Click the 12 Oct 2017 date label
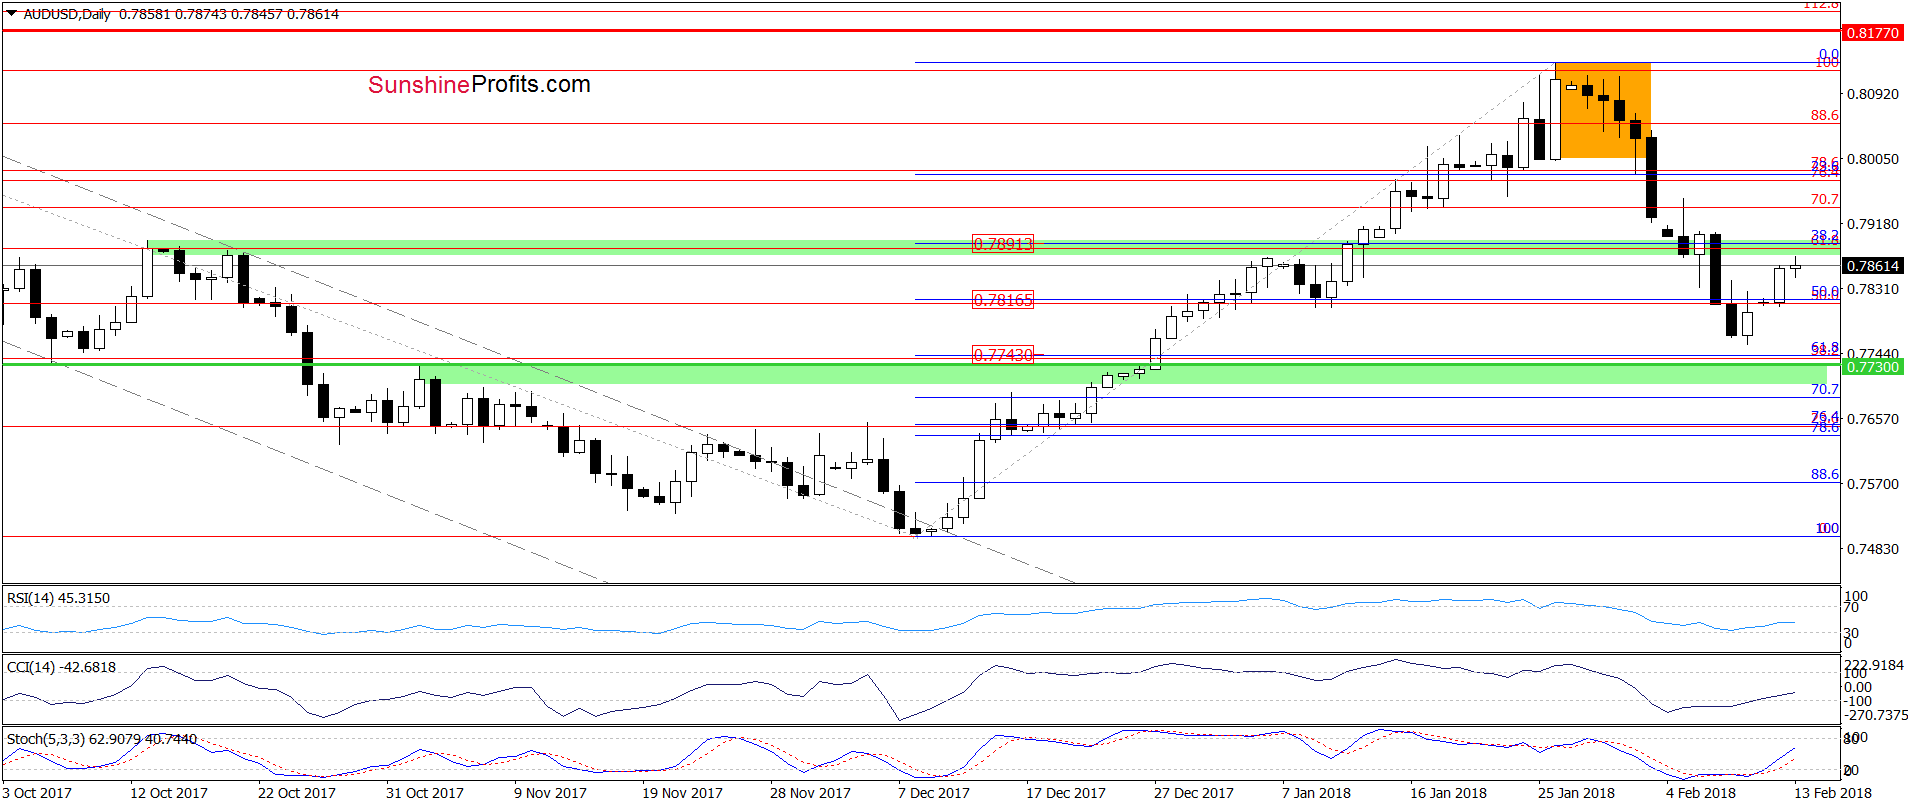This screenshot has height=807, width=1908. pyautogui.click(x=169, y=793)
